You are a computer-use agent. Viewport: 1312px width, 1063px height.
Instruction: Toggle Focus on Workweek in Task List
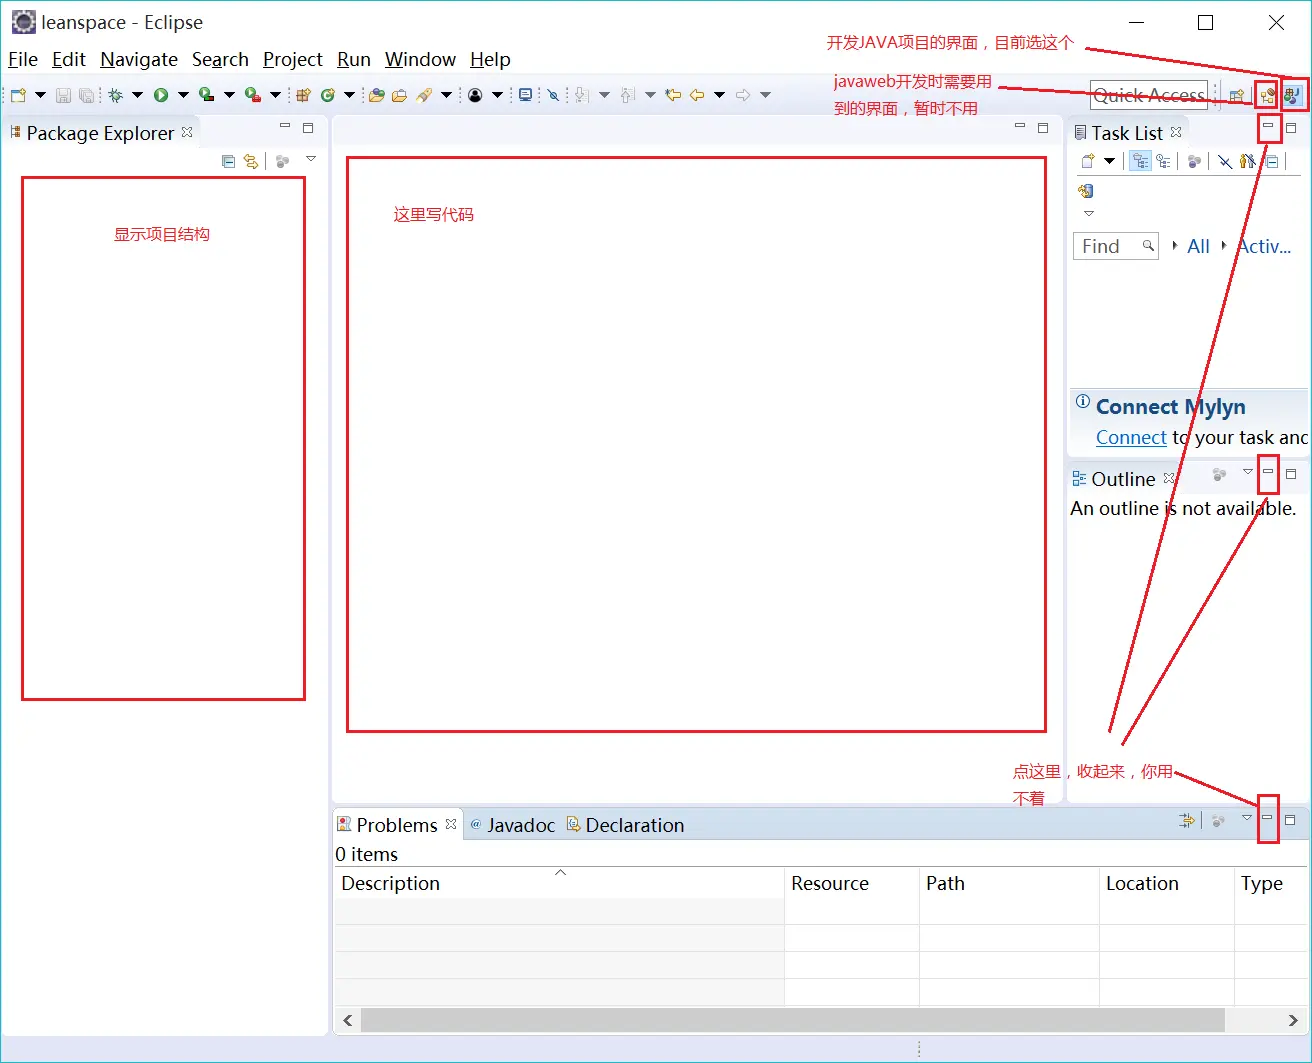(1194, 161)
